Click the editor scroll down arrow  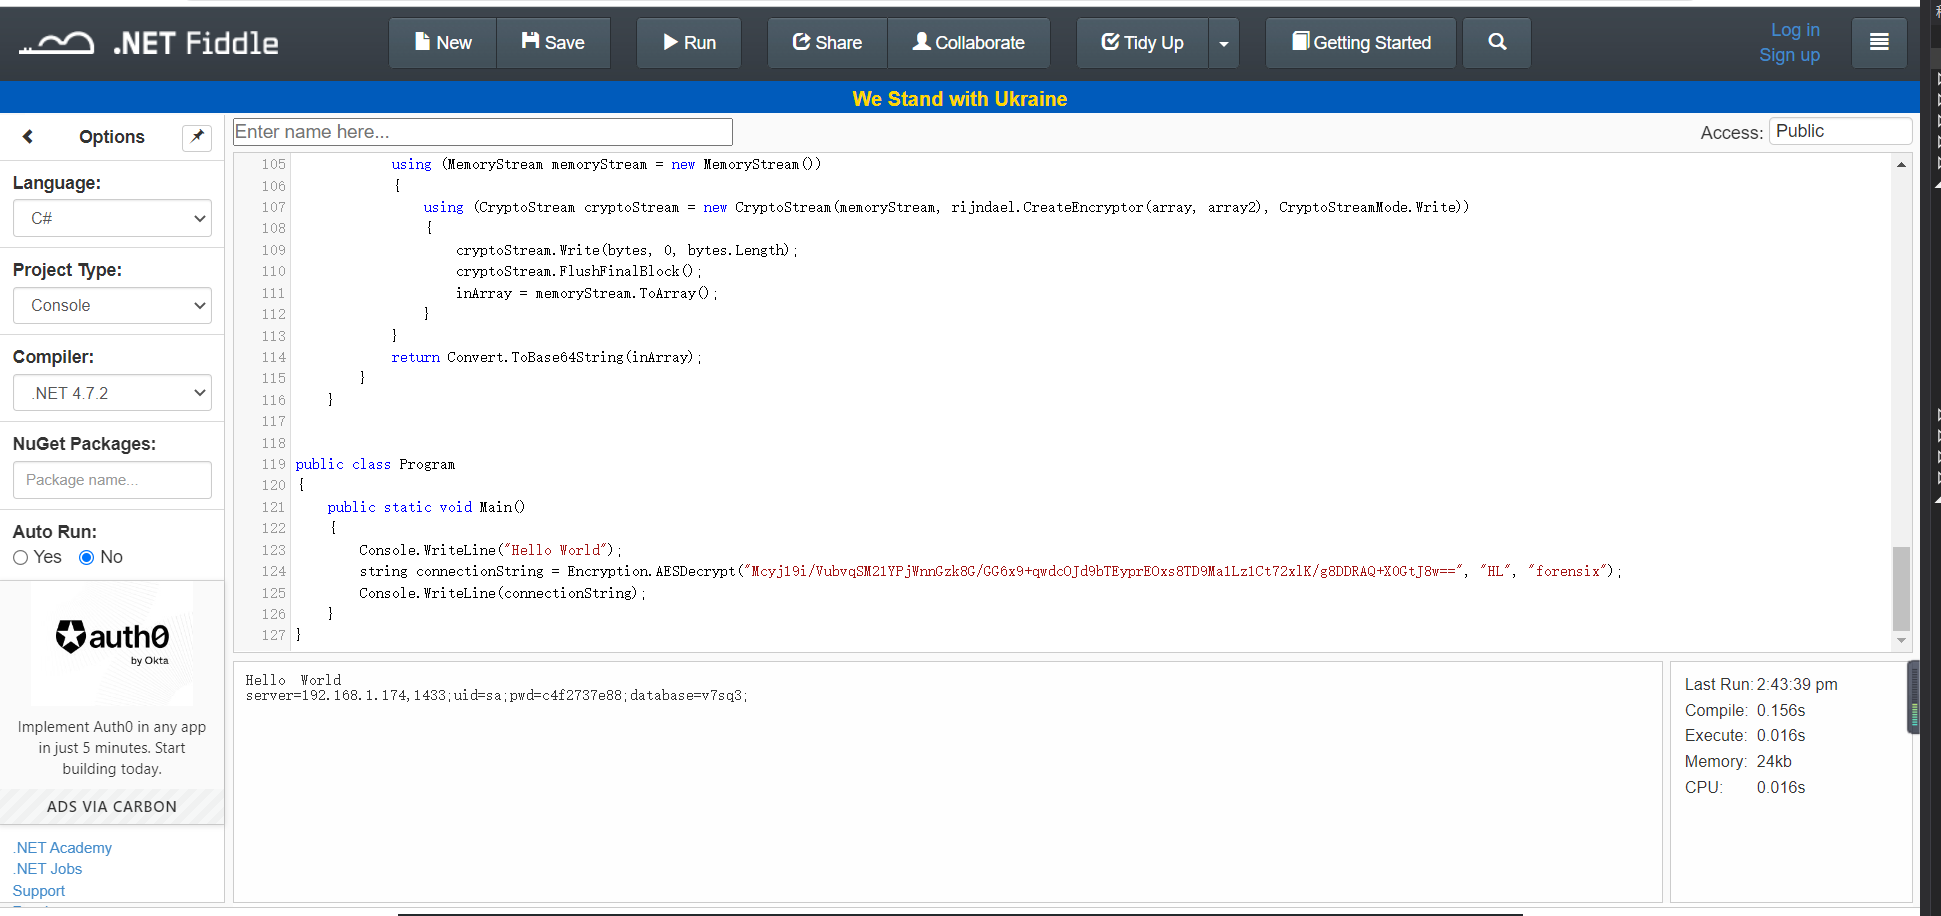tap(1901, 641)
